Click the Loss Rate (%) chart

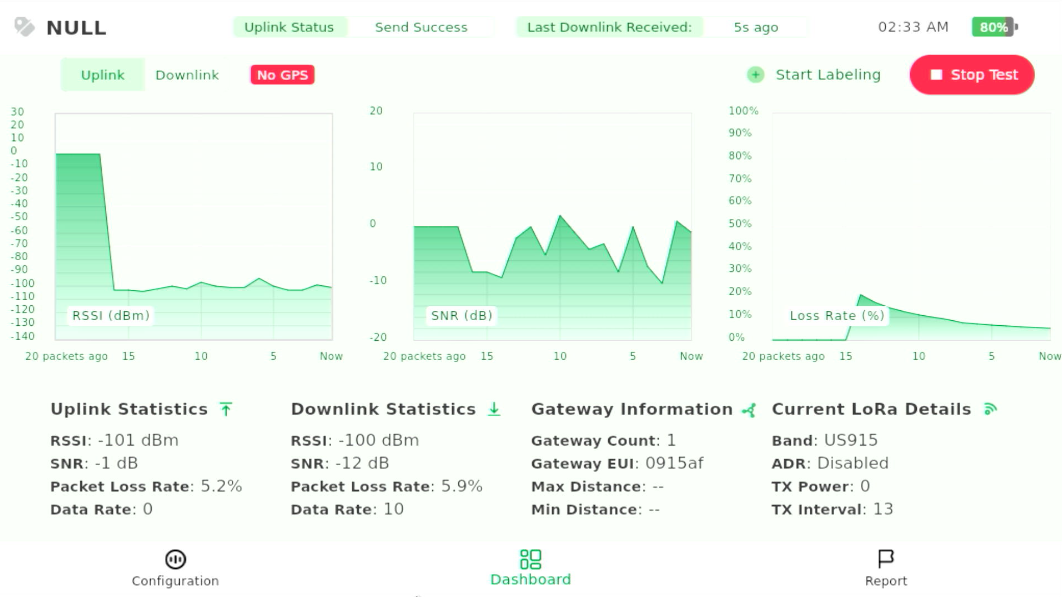tap(910, 227)
